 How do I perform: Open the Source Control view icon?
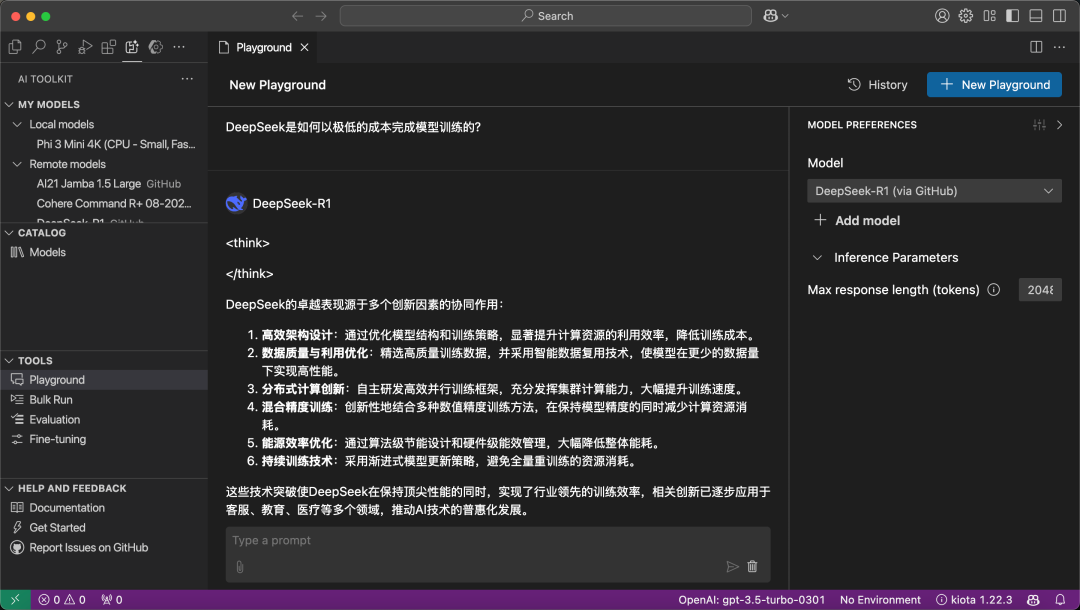pos(62,47)
